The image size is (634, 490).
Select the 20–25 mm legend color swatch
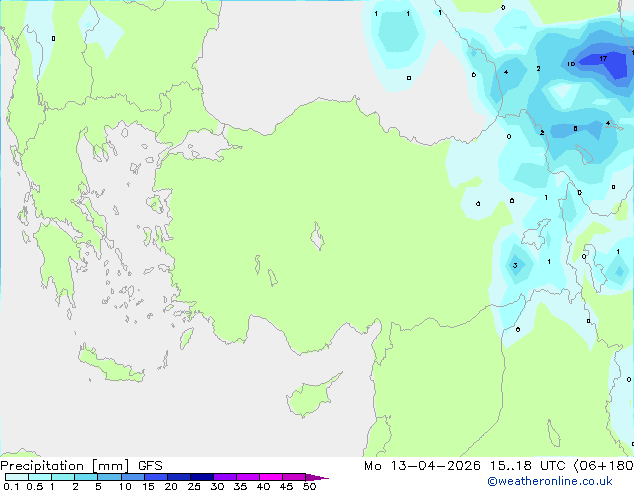click(179, 477)
